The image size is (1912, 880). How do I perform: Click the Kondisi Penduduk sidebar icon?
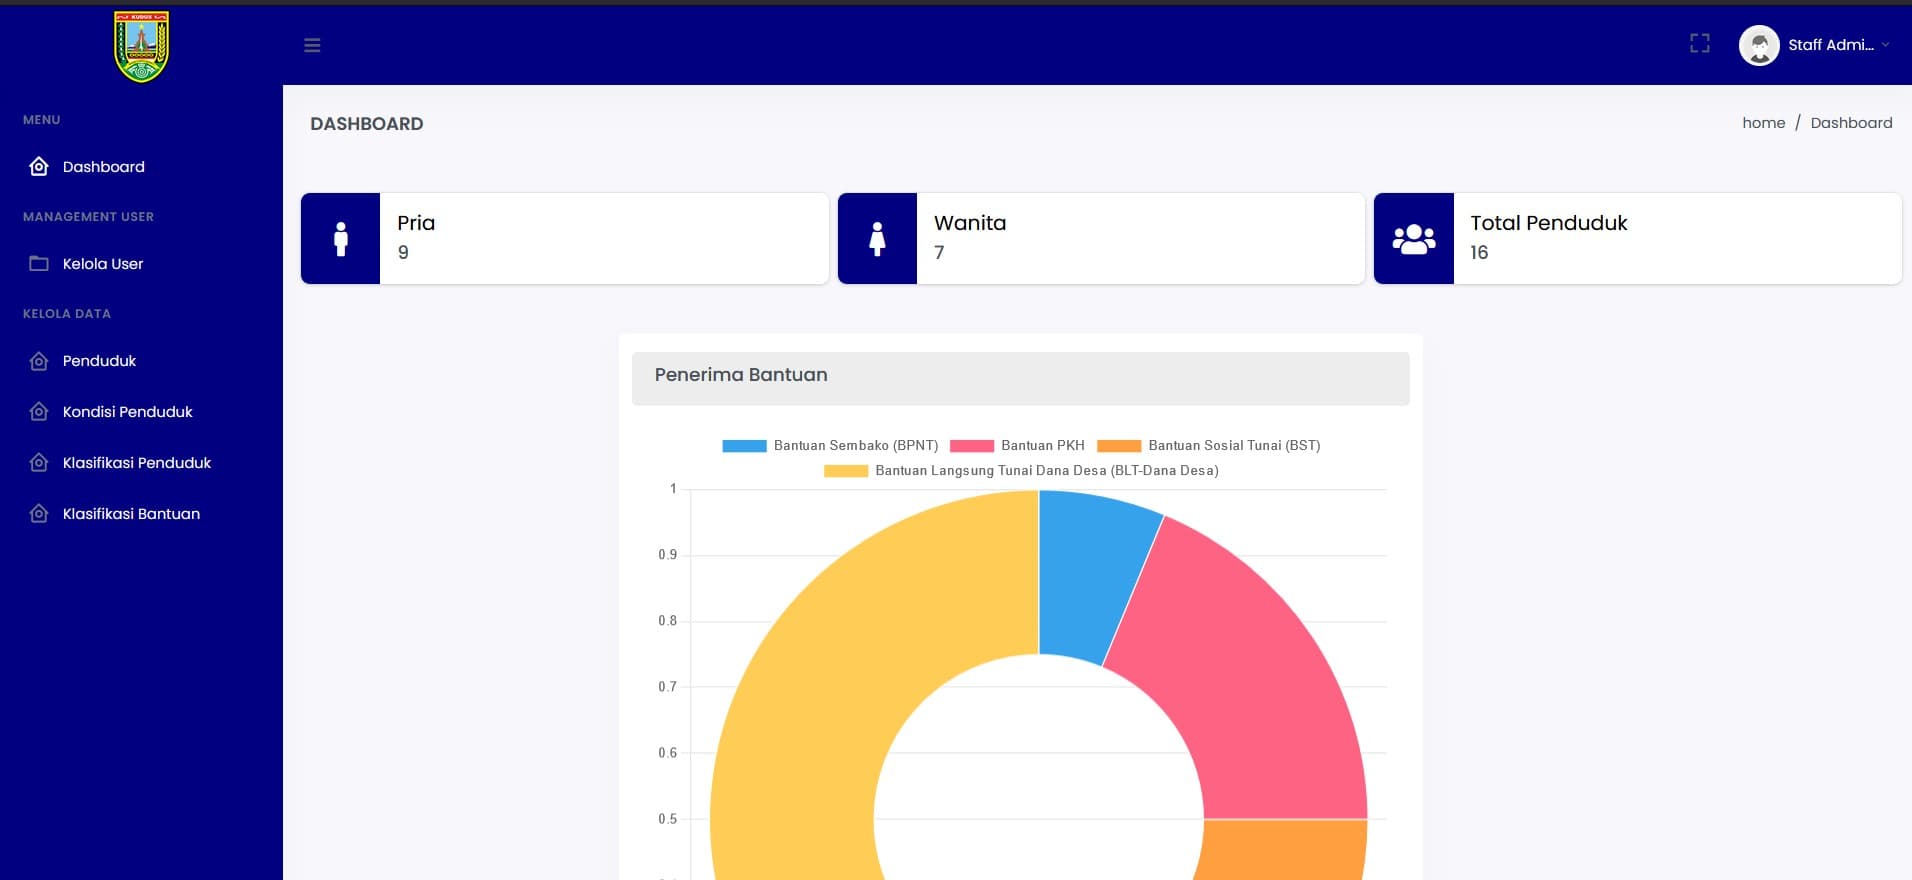coord(39,411)
